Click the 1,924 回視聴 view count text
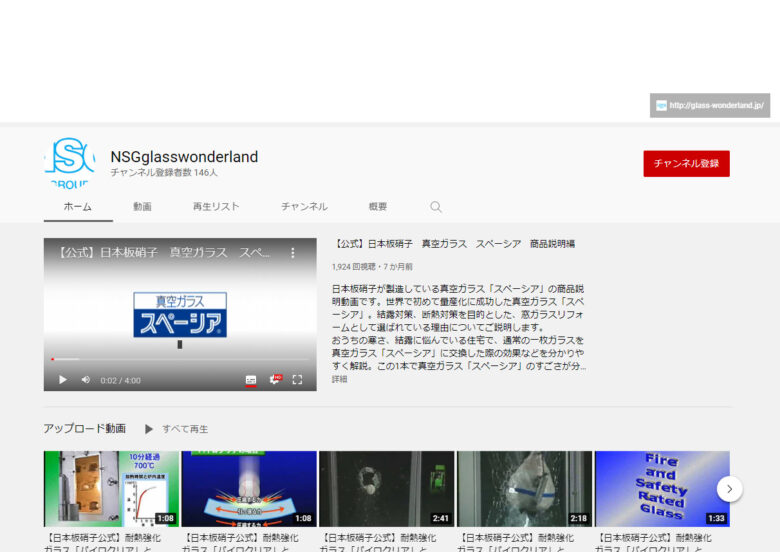Screen dimensions: 780x552 click(353, 267)
